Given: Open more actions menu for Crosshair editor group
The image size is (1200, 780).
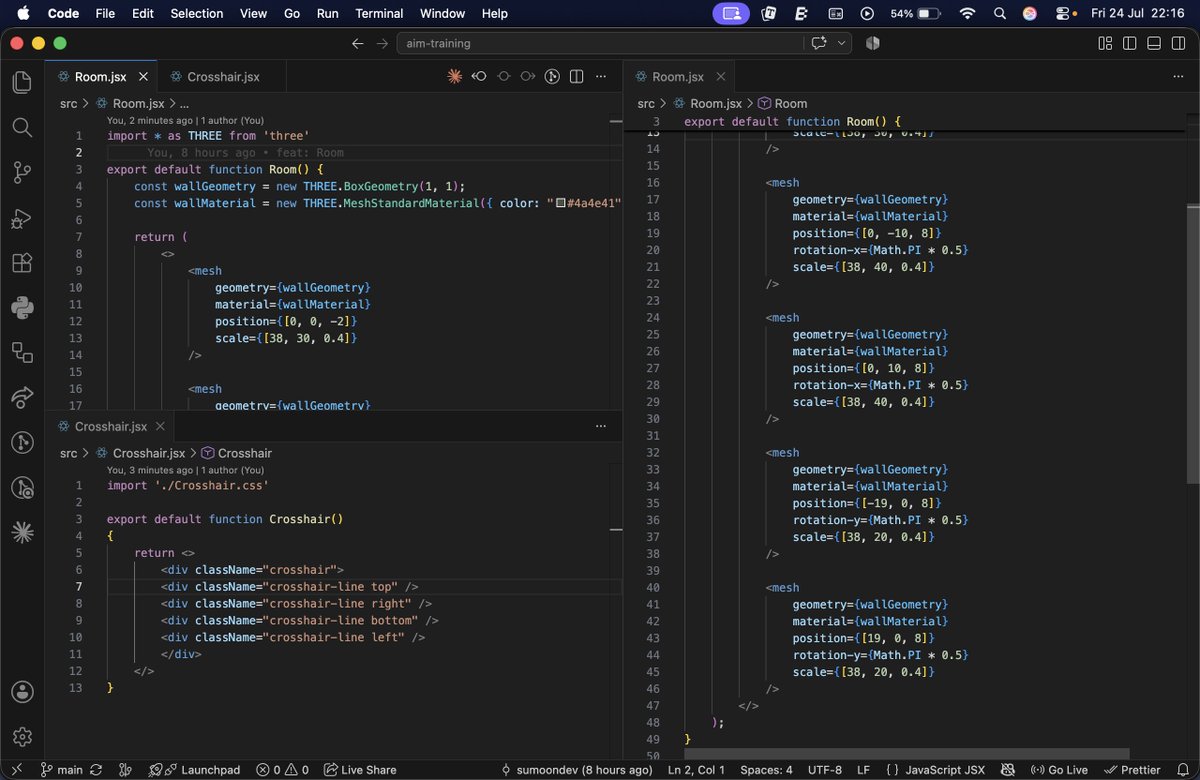Looking at the screenshot, I should (601, 426).
